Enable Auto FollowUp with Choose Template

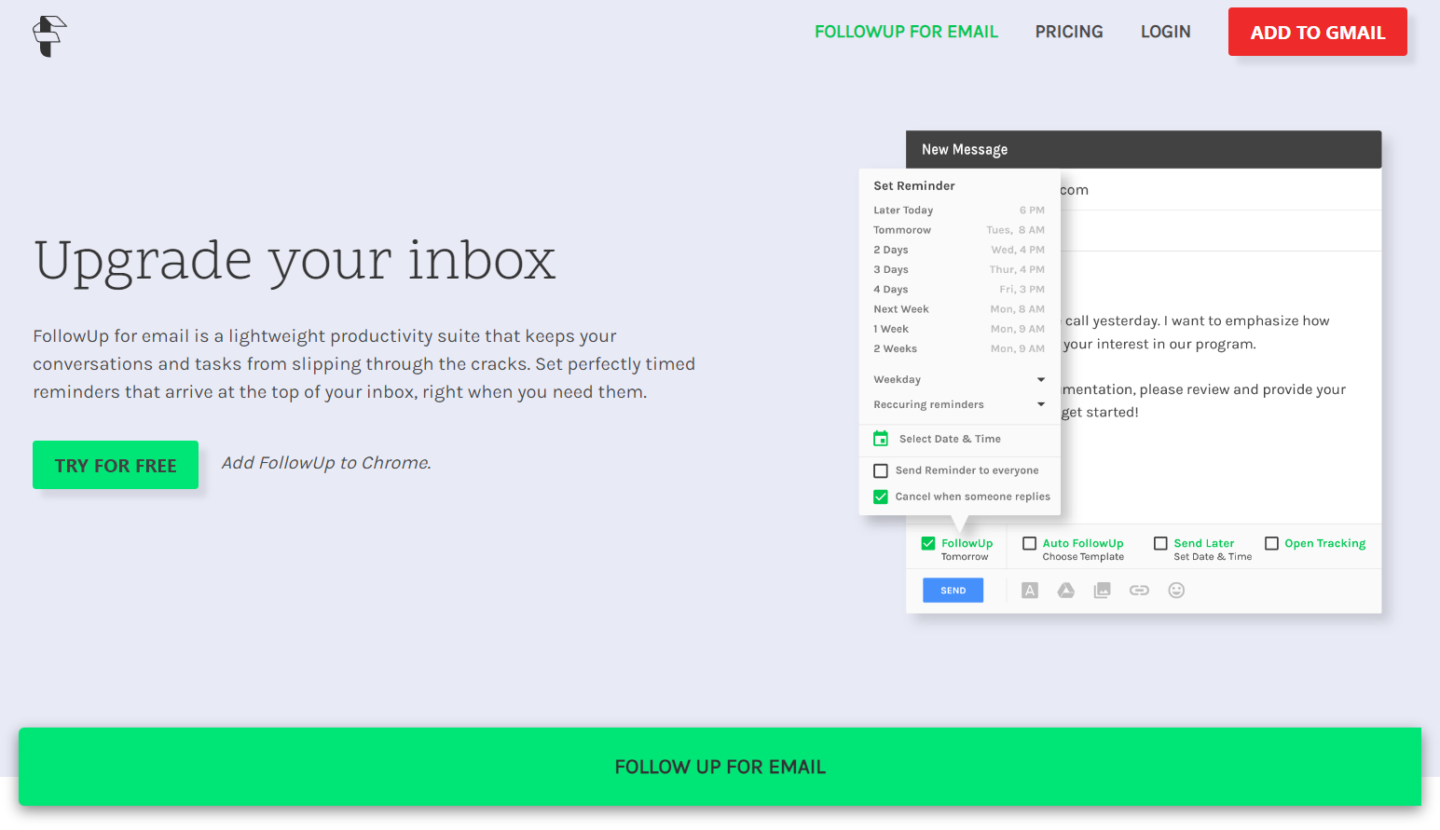1030,543
